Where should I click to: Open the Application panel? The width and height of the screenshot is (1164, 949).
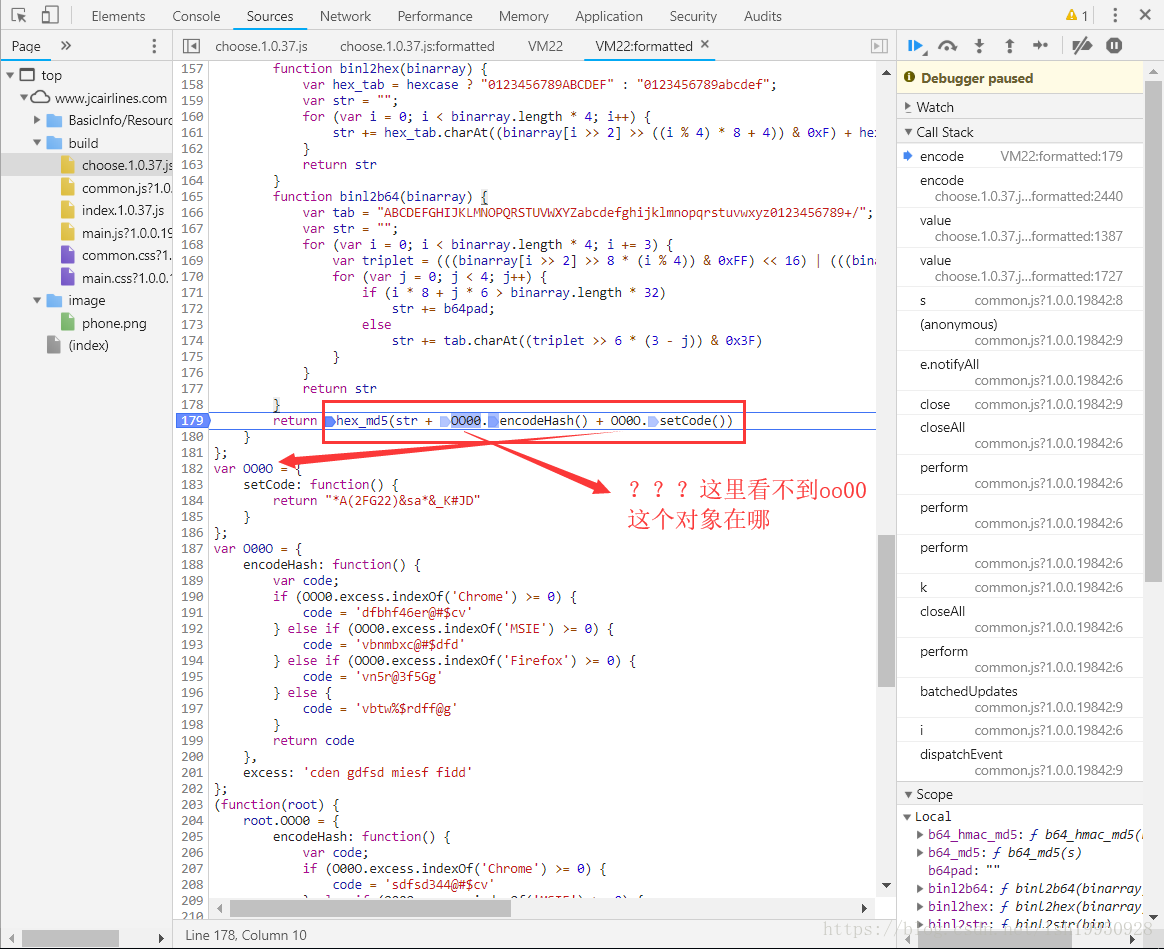[609, 16]
